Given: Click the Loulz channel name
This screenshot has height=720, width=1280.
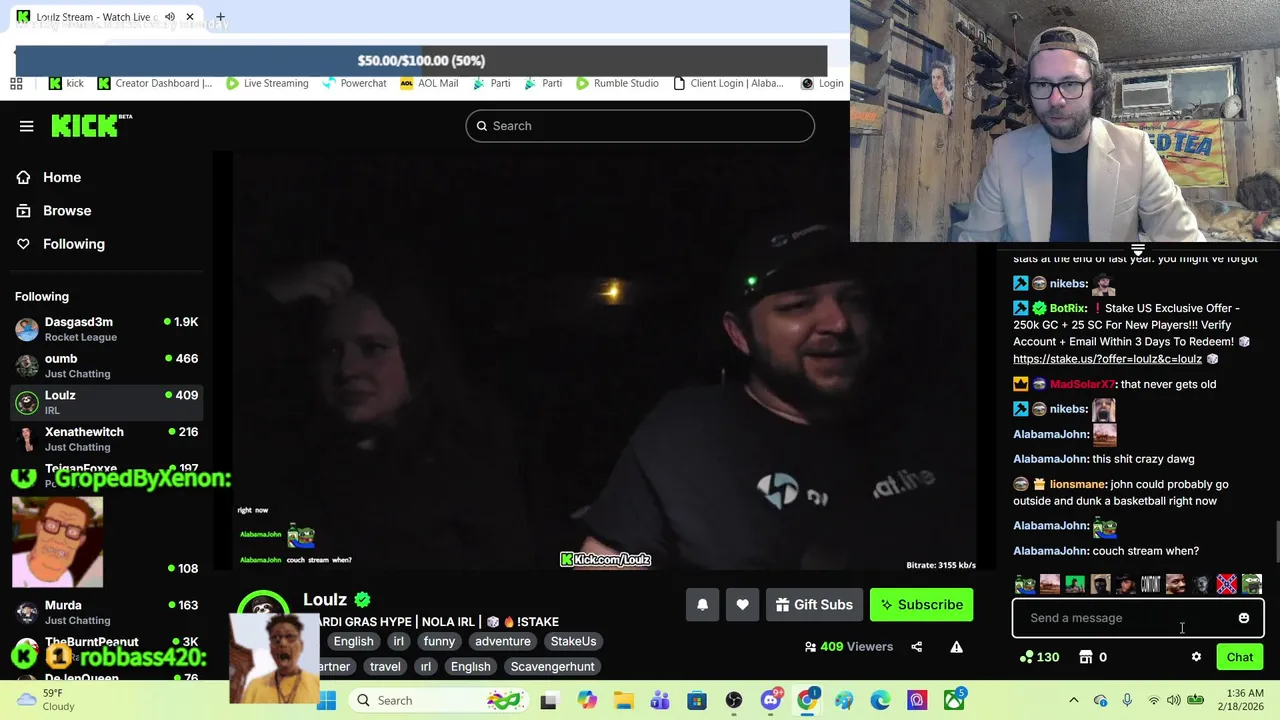Looking at the screenshot, I should pos(325,600).
